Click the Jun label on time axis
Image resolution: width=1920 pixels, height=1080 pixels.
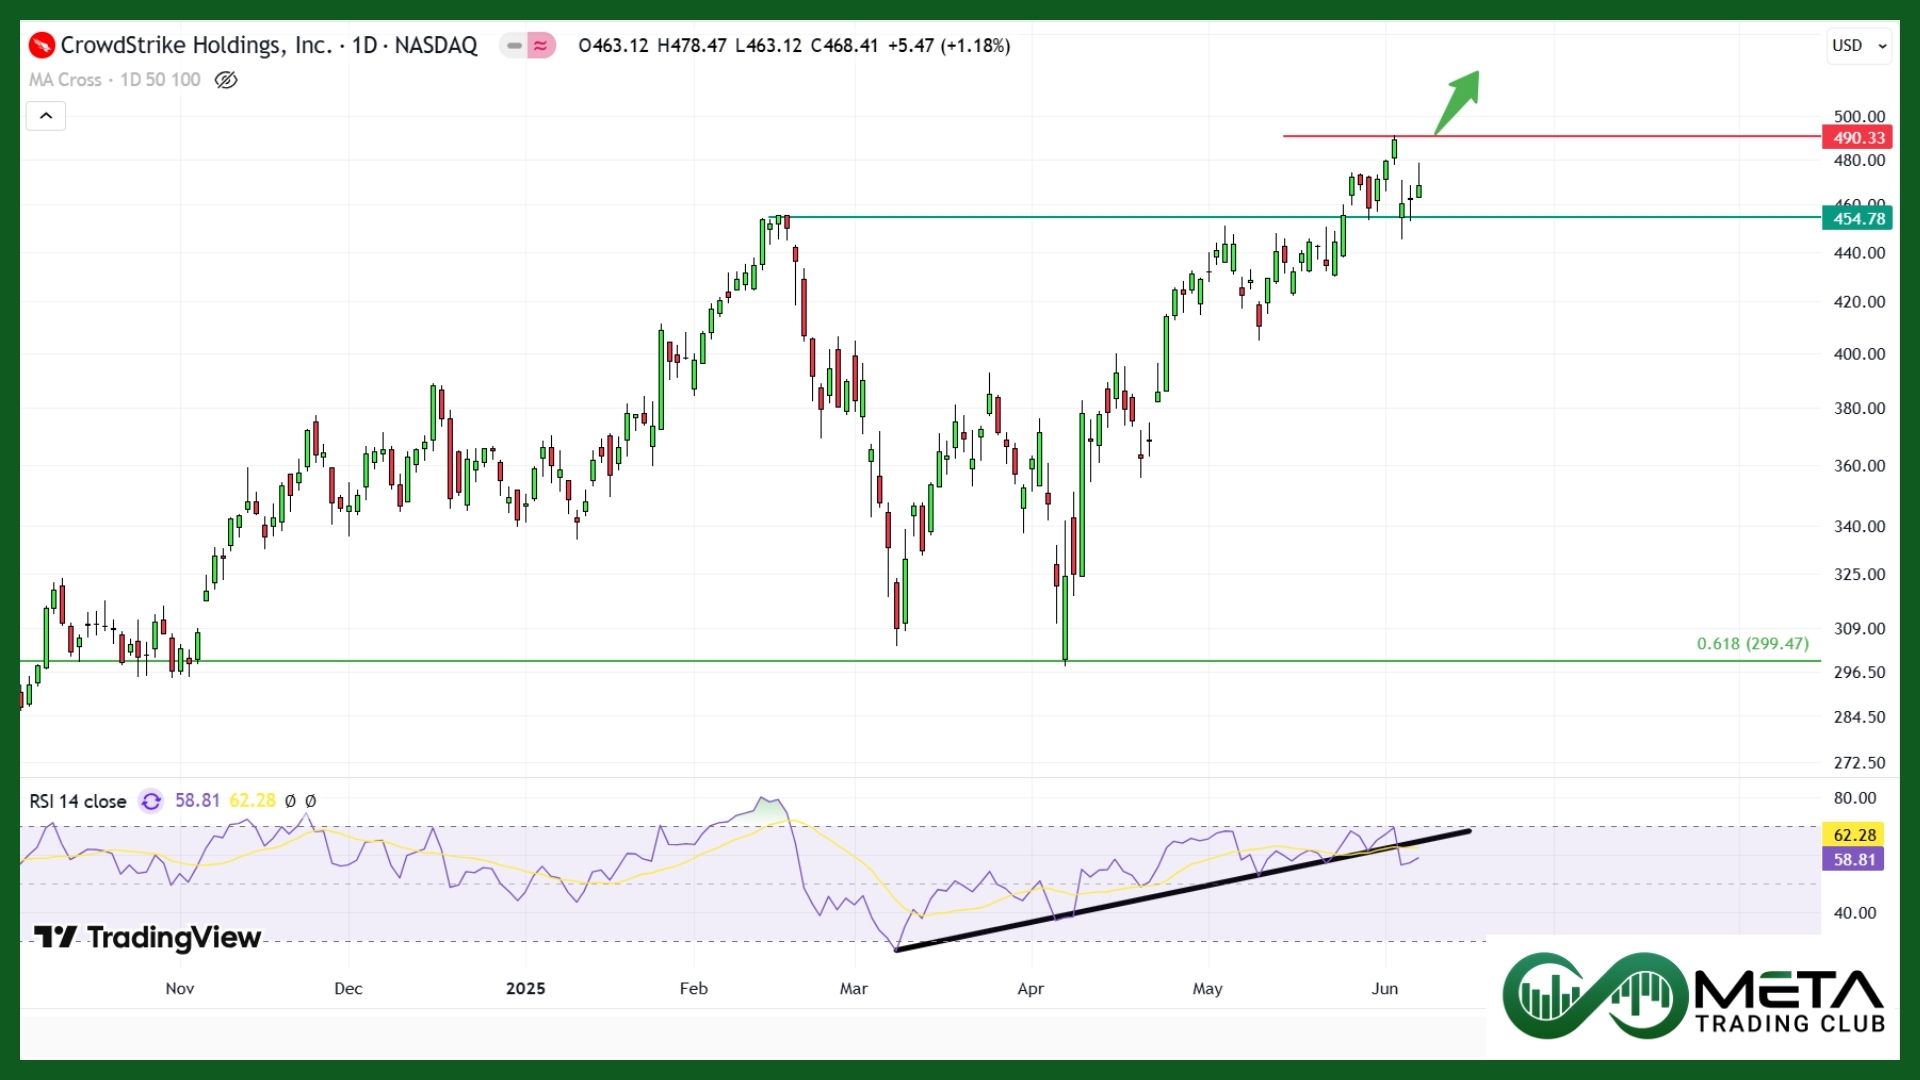[1385, 988]
